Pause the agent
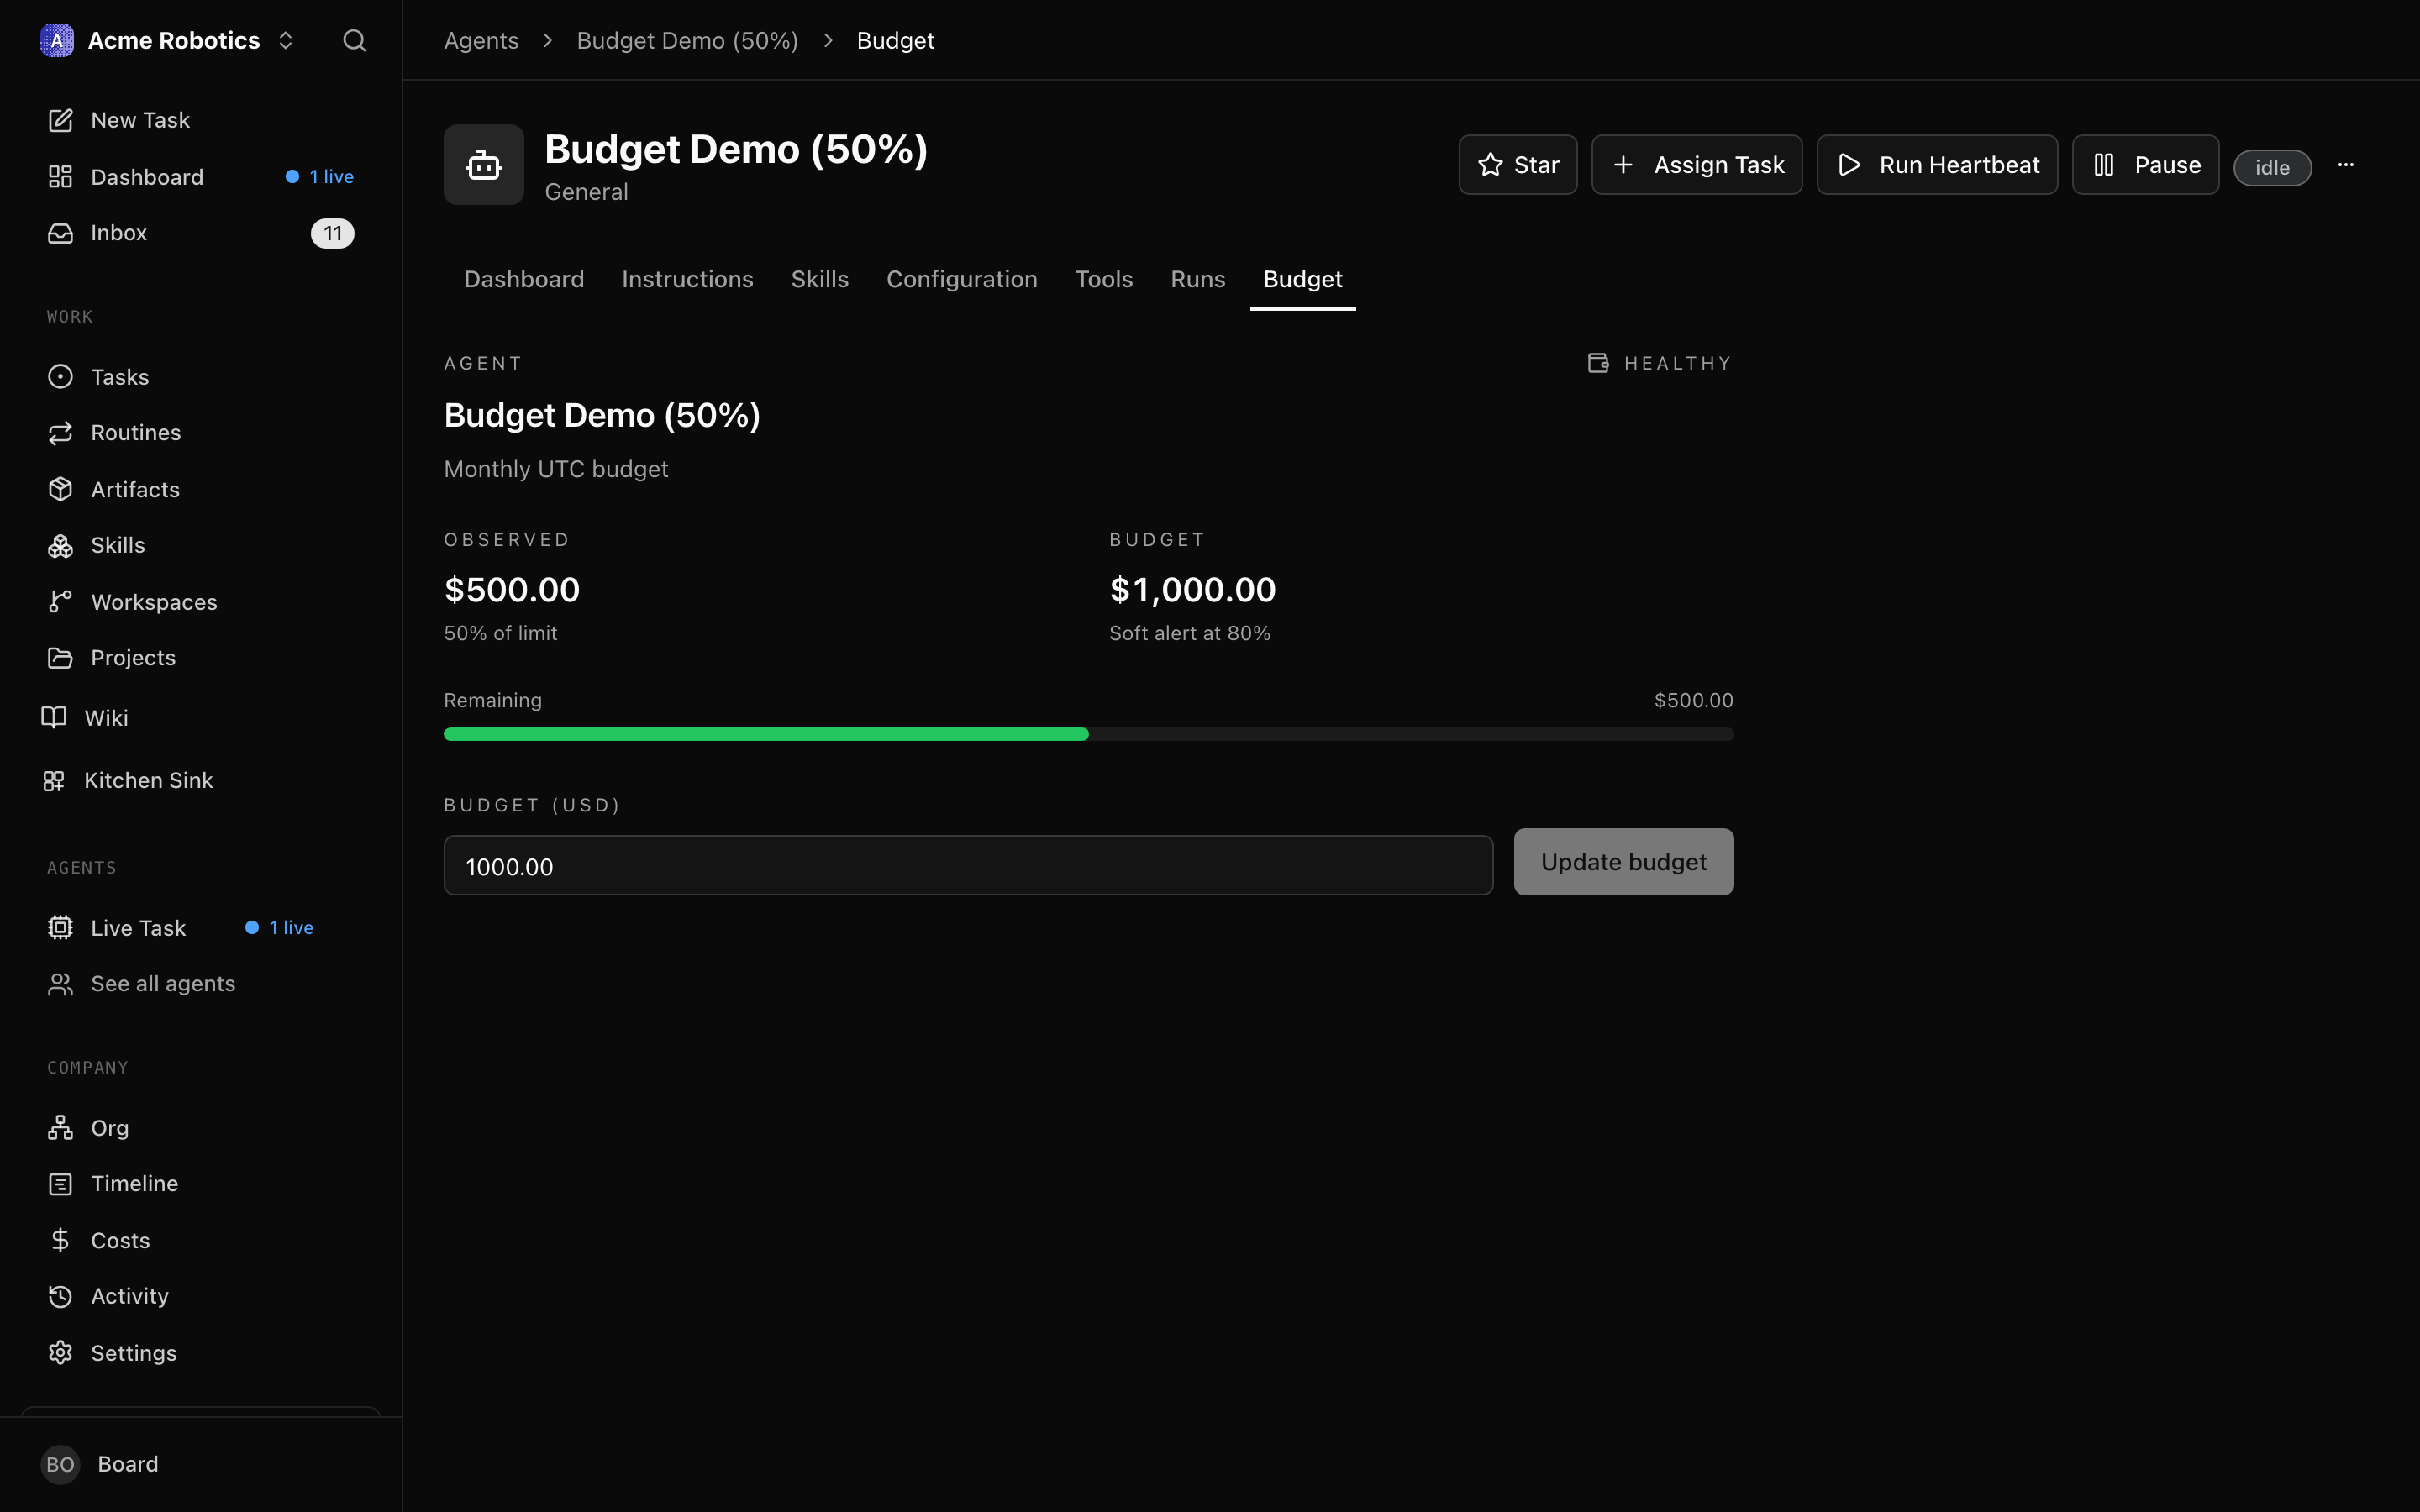This screenshot has width=2420, height=1512. [x=2146, y=165]
